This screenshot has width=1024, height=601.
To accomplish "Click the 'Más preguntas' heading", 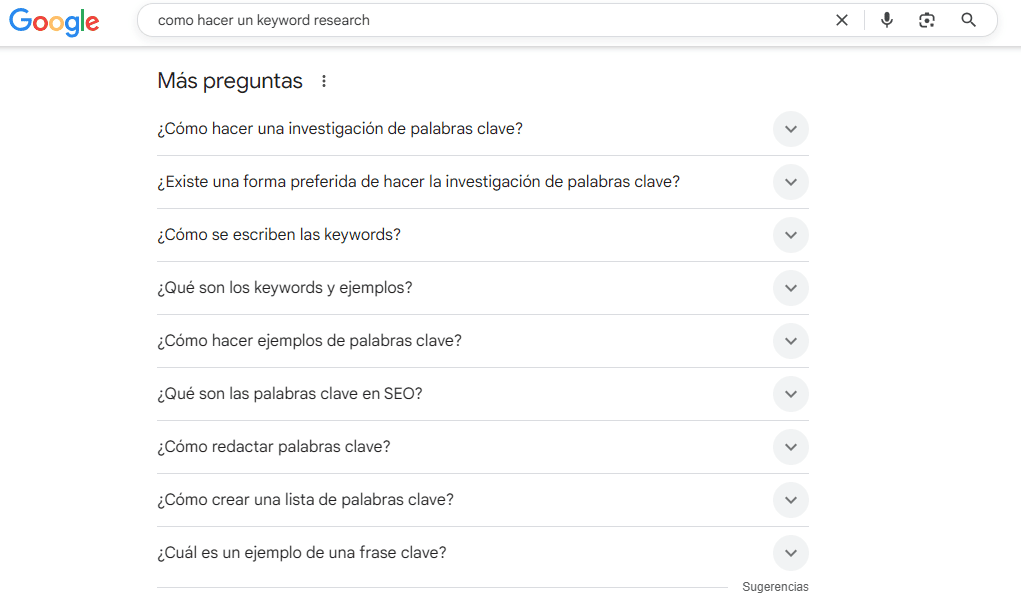I will click(230, 81).
